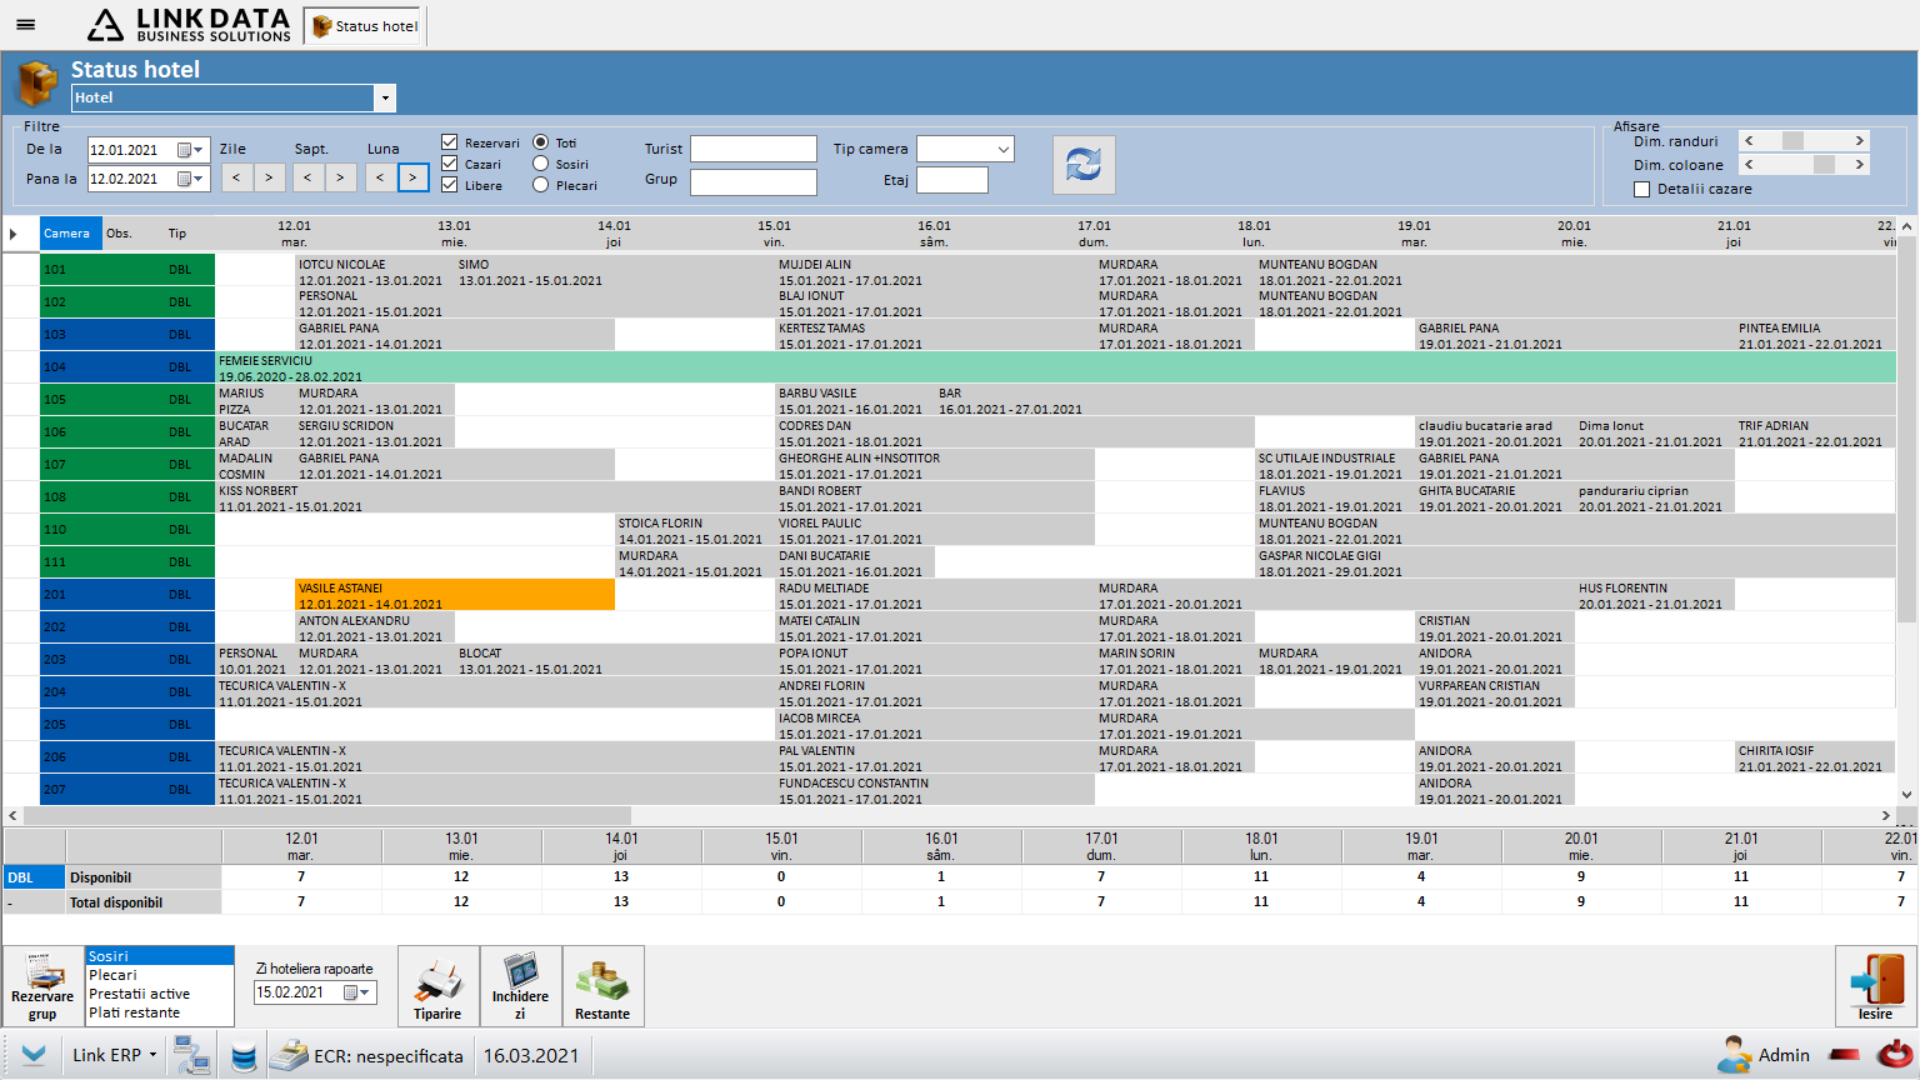Select the Plecari radio button
This screenshot has width=1920, height=1080.
[x=541, y=184]
